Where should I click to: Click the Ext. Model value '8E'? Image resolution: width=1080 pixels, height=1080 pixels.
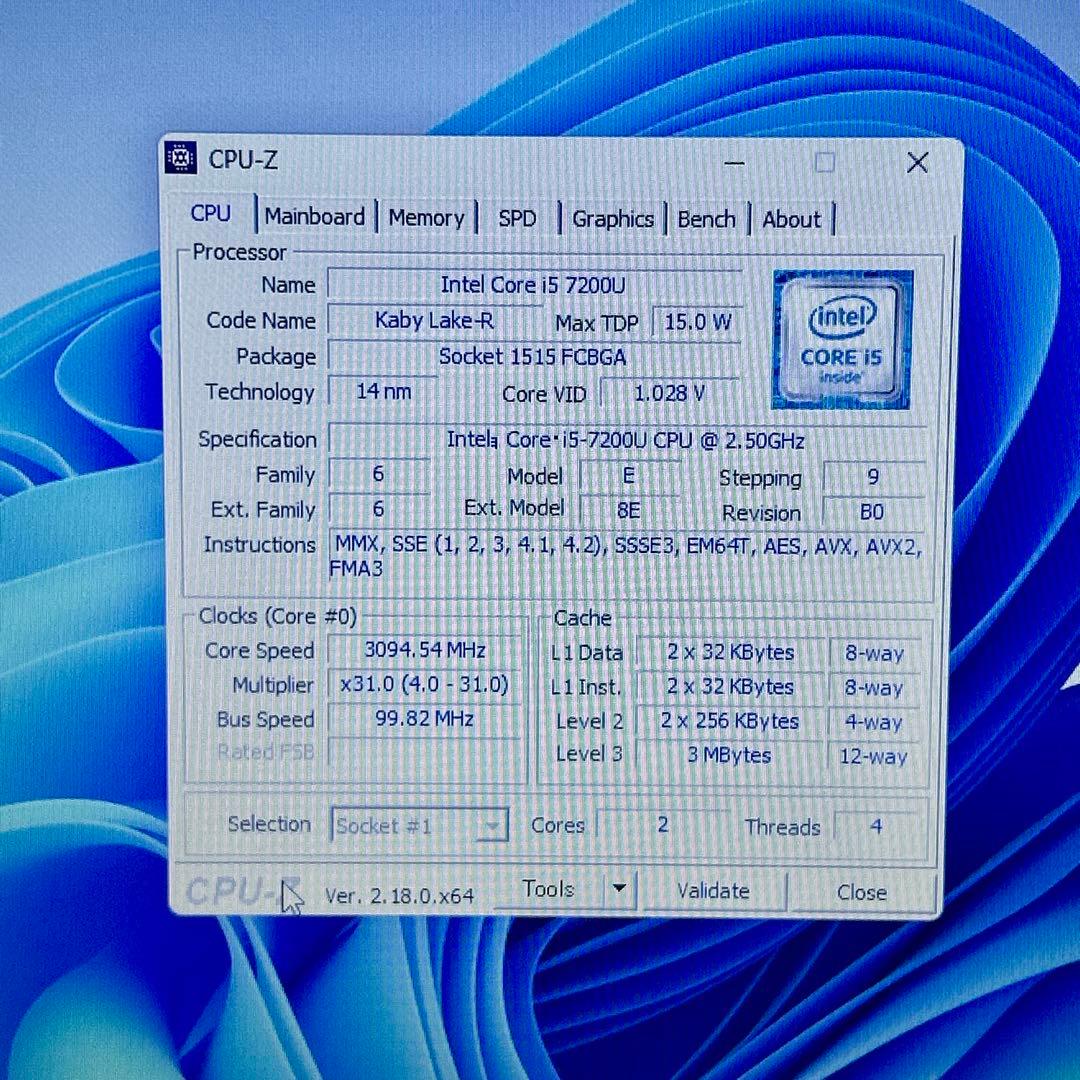[628, 510]
